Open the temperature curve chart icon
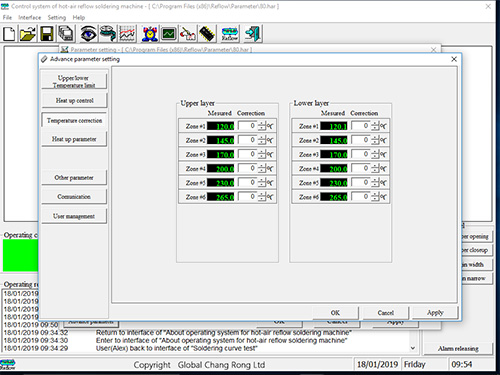500x375 pixels. 128,34
